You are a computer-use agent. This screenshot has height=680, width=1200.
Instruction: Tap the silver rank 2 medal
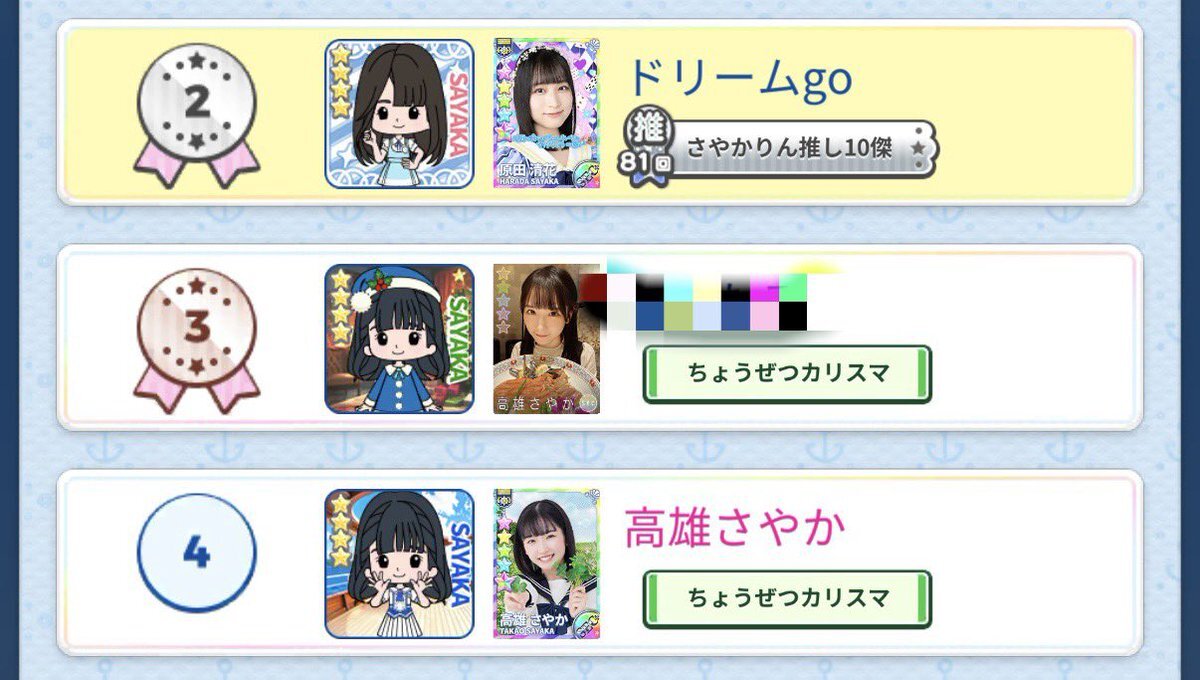(197, 112)
